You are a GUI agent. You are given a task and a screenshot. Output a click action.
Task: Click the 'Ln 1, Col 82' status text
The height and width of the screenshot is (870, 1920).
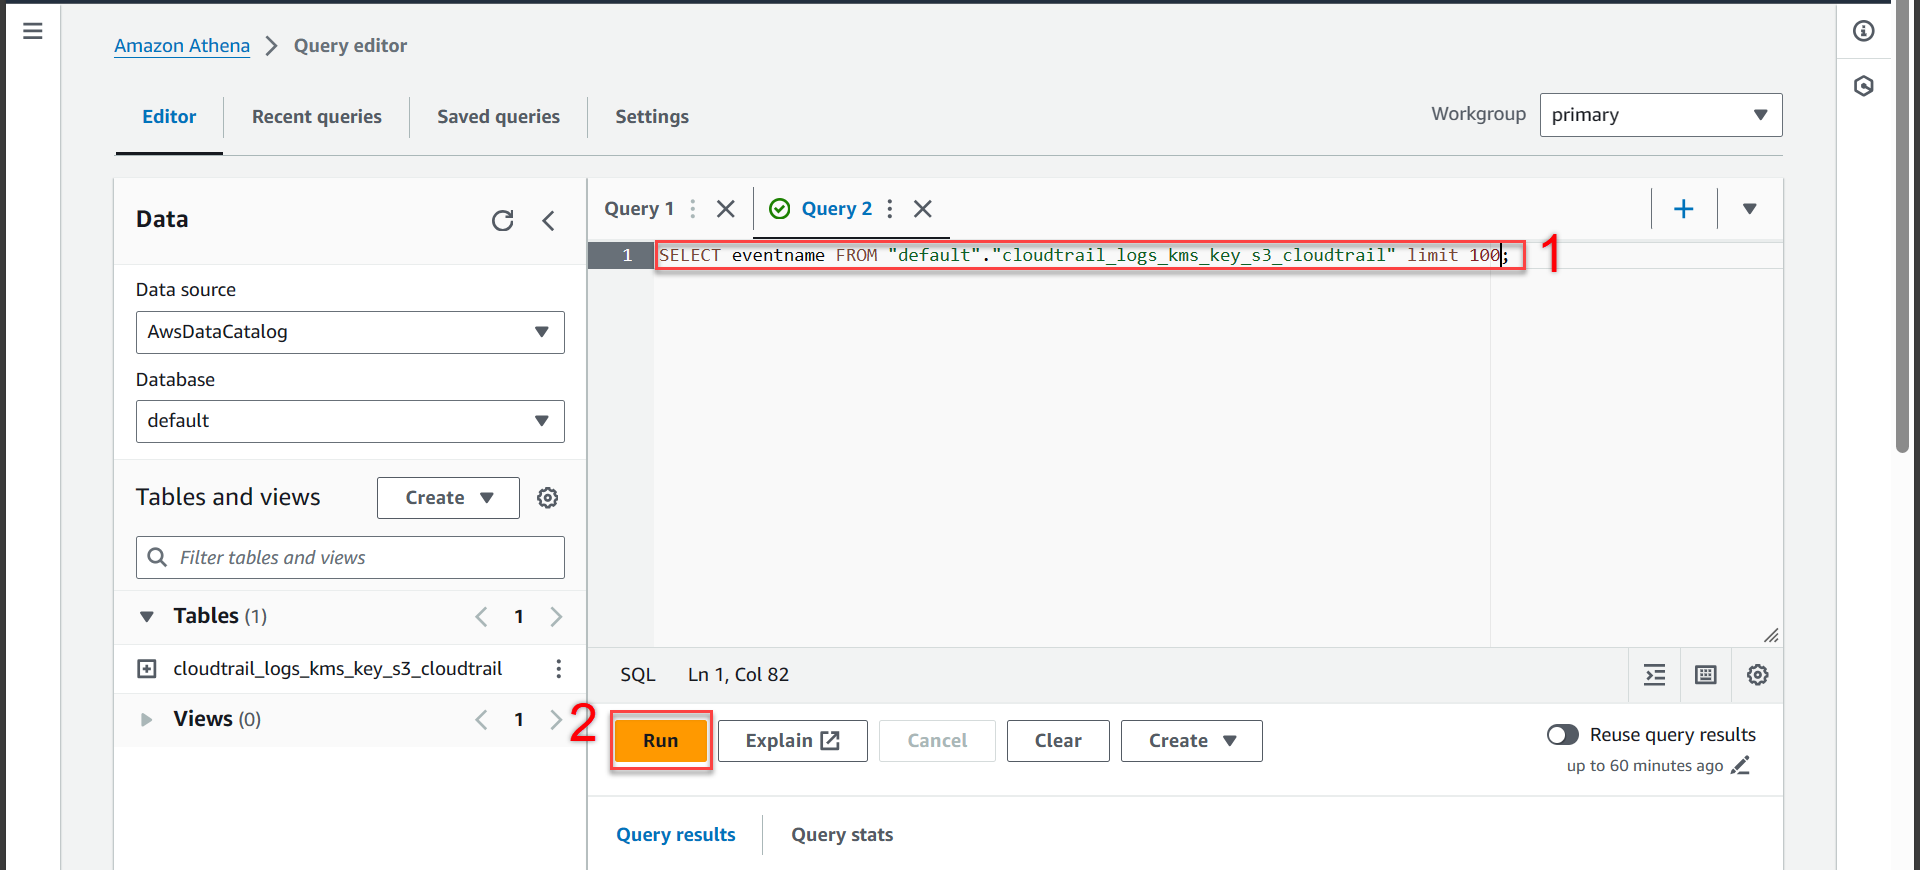point(738,675)
